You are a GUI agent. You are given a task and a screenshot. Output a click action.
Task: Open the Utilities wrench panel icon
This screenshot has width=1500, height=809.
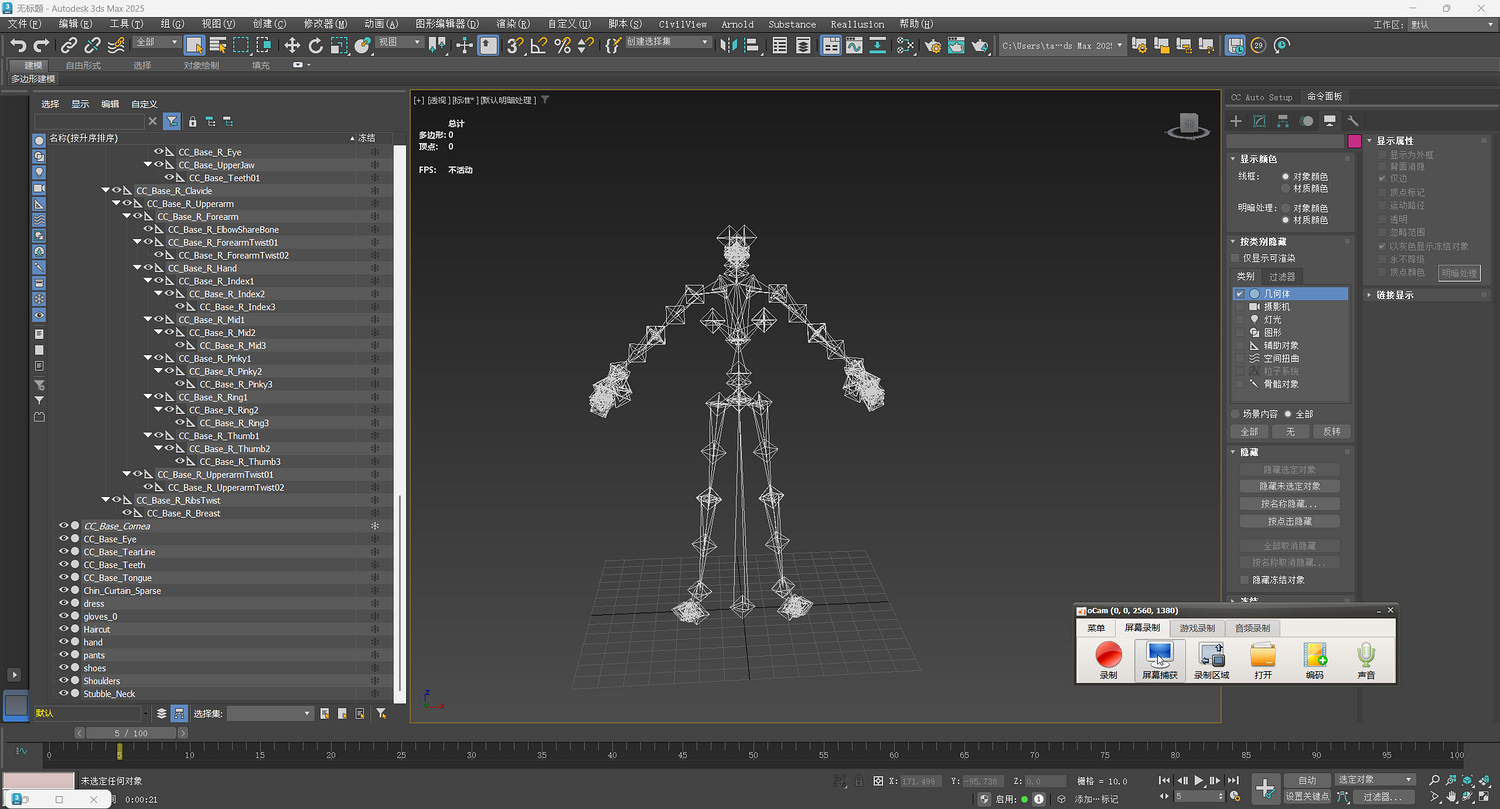pos(1353,121)
